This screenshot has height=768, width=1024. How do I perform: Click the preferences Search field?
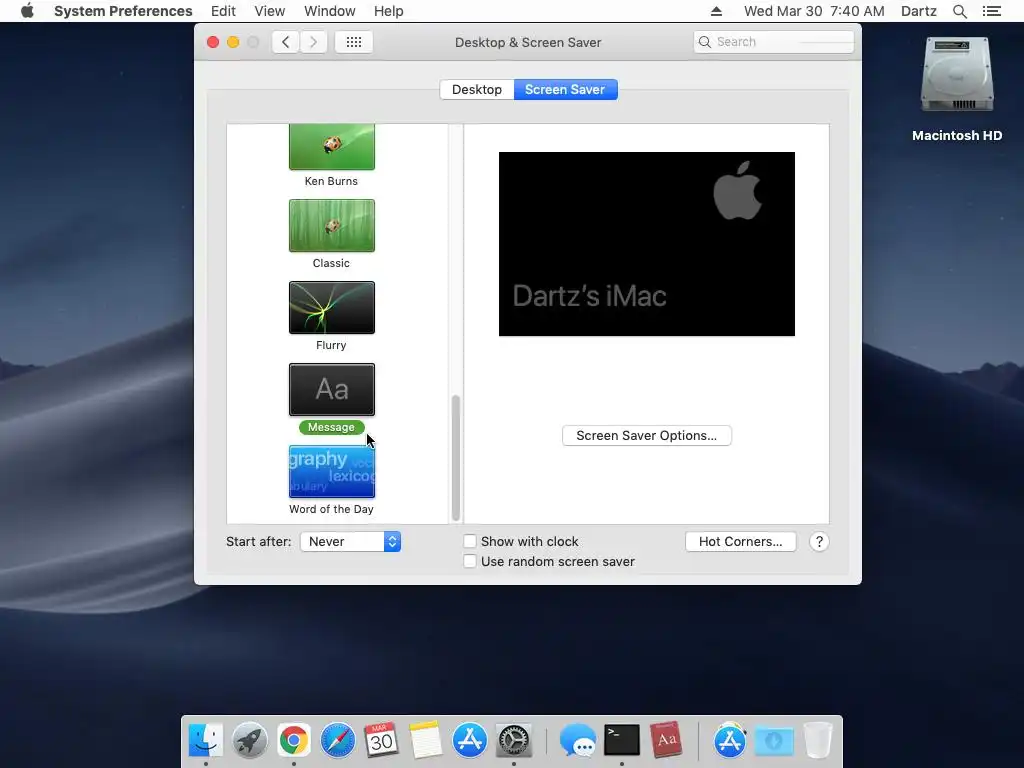[774, 42]
